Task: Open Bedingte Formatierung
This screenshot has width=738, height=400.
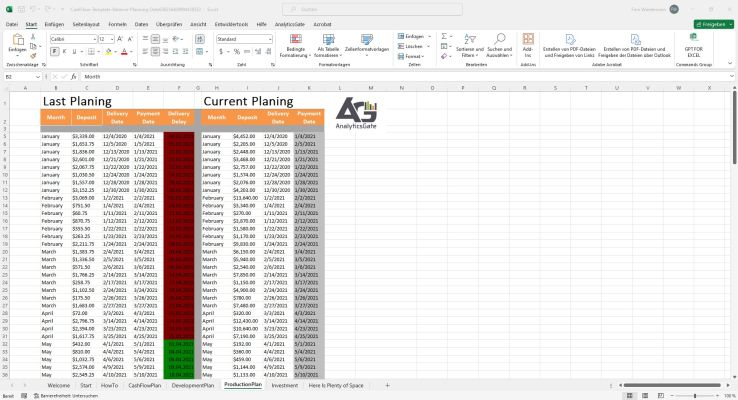Action: pos(296,40)
